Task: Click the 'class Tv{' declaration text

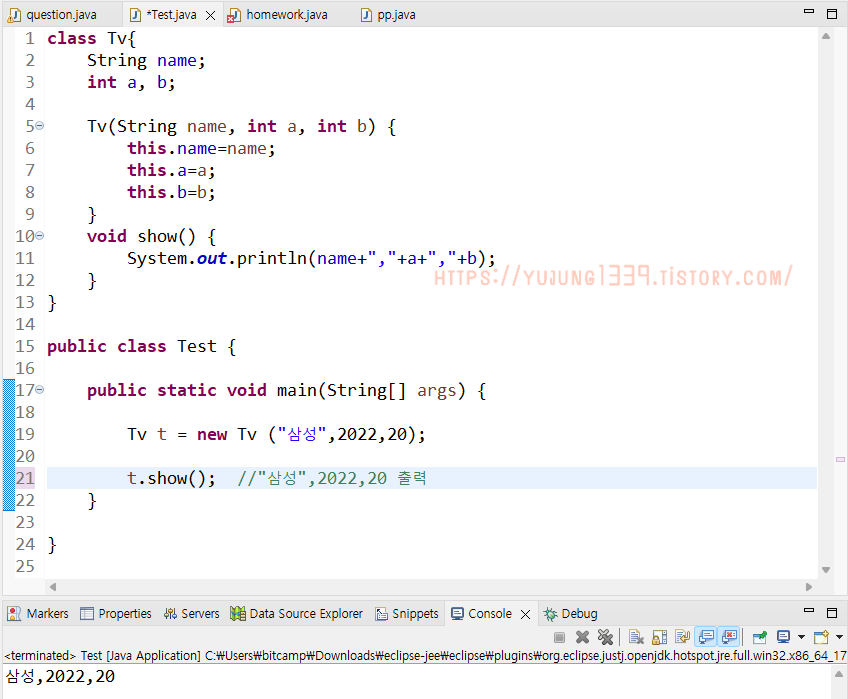Action: [91, 38]
